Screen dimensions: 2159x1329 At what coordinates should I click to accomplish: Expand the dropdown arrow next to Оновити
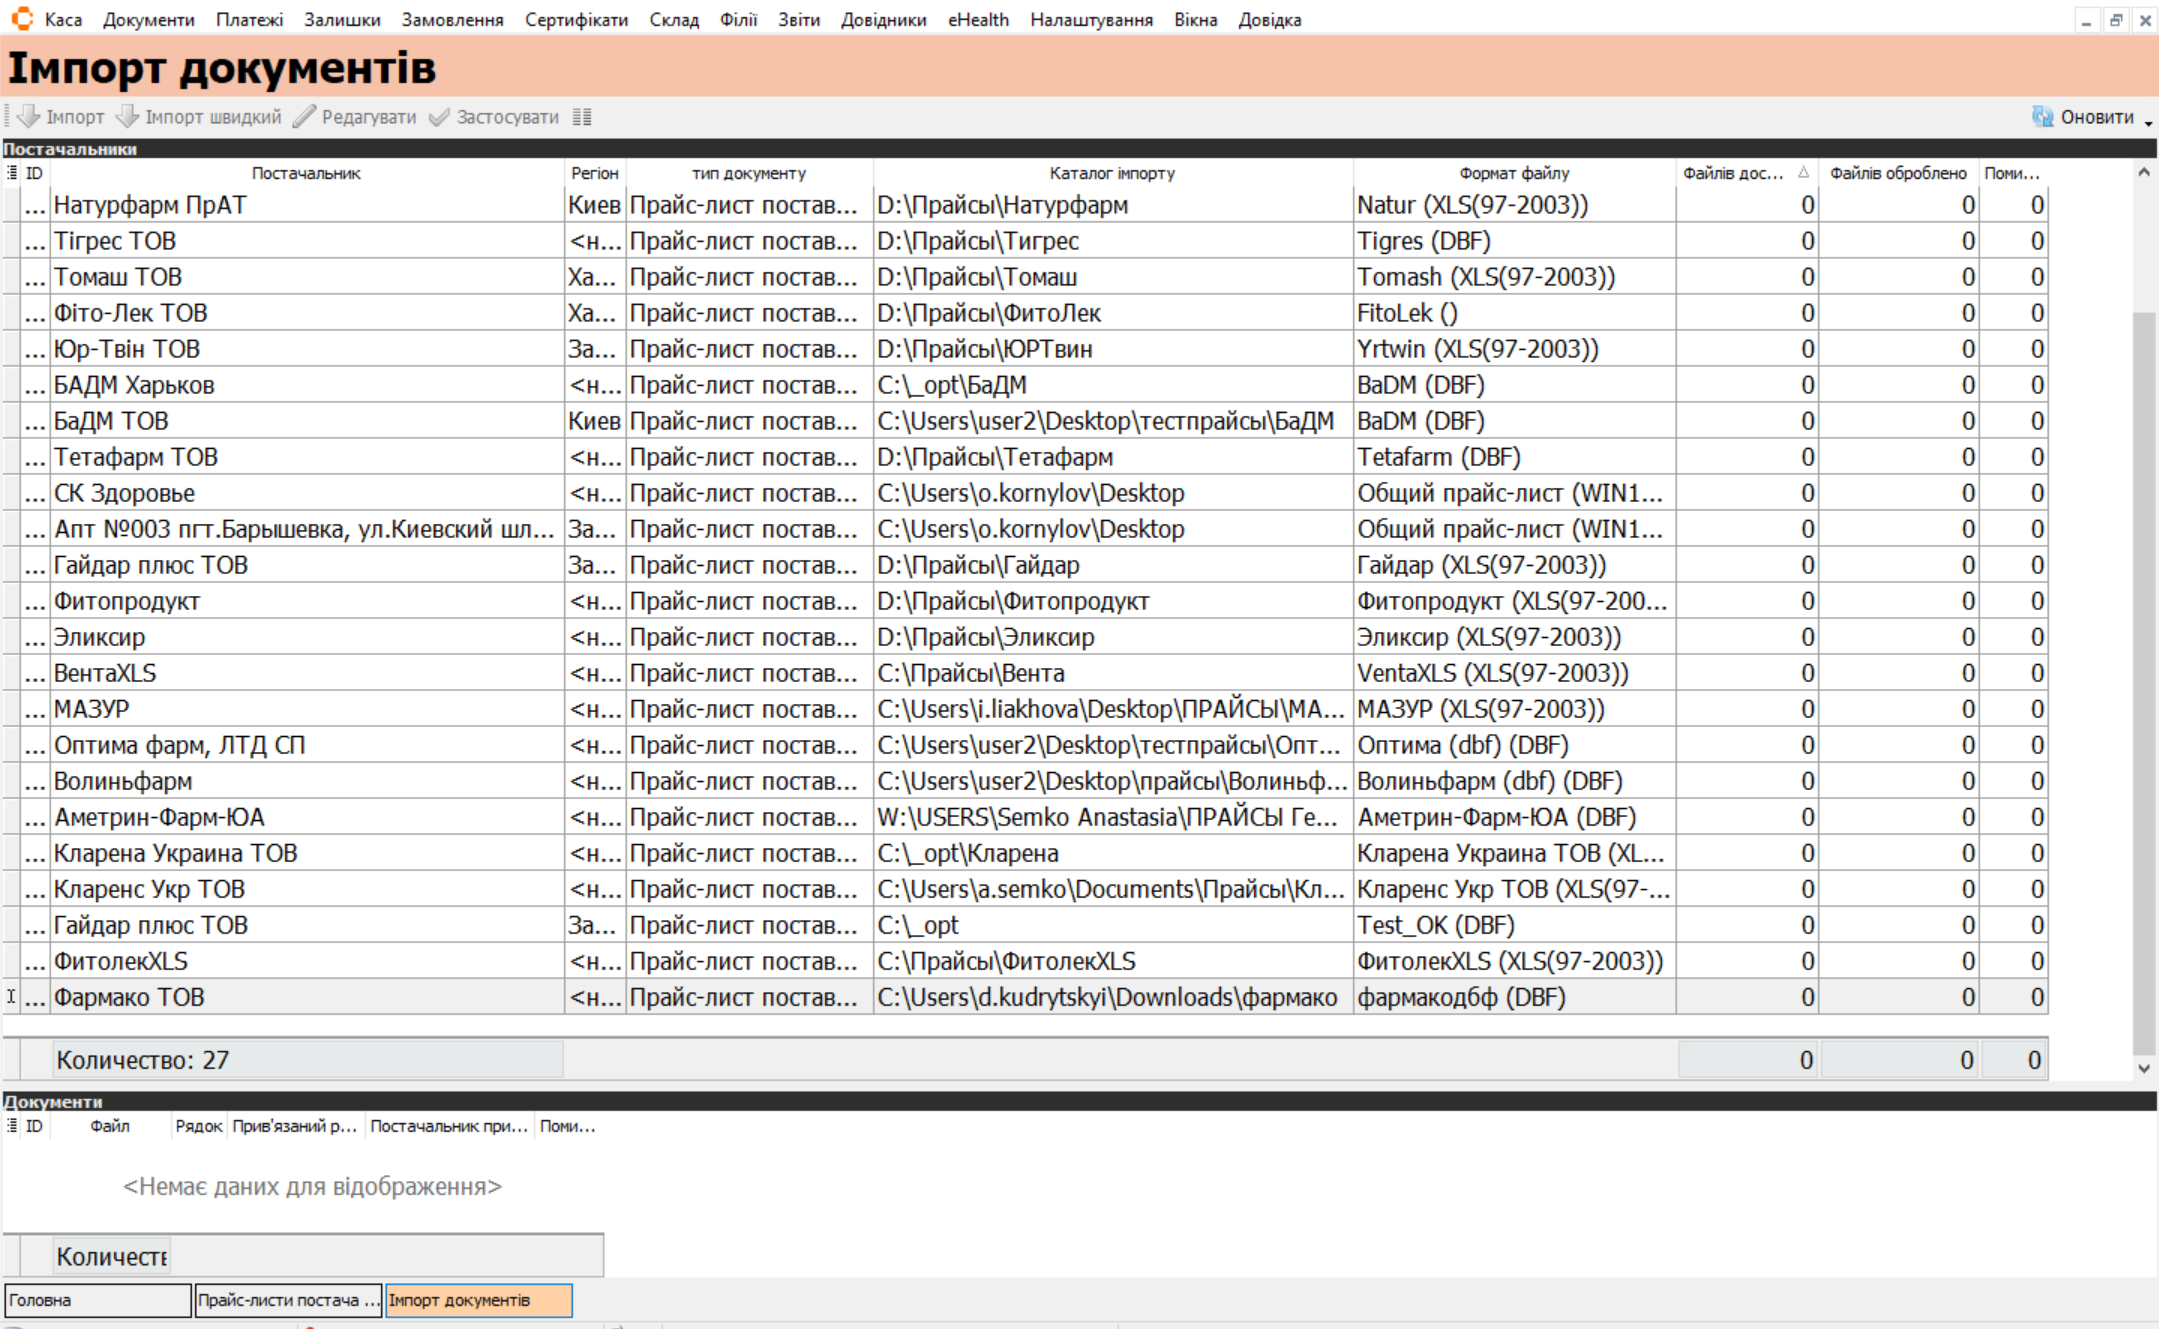[x=2148, y=122]
